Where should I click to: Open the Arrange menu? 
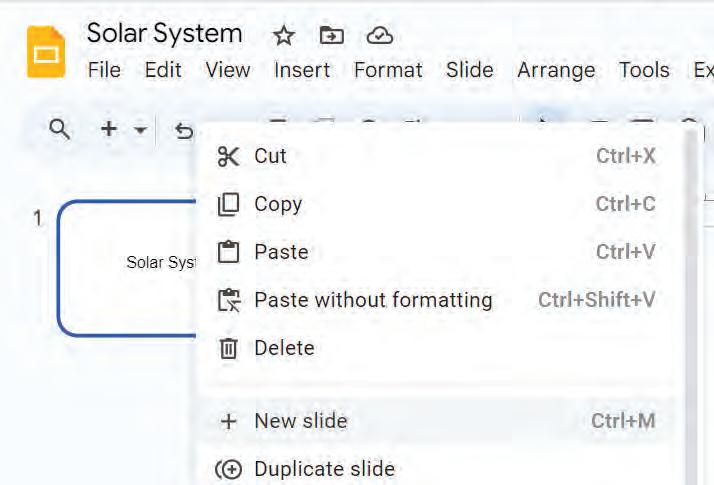pos(556,70)
